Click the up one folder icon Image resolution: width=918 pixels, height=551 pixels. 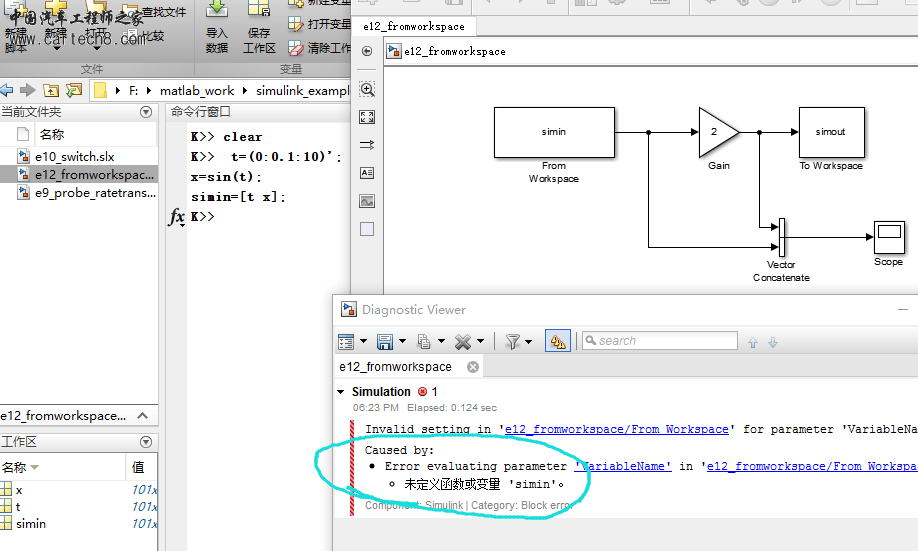[52, 90]
